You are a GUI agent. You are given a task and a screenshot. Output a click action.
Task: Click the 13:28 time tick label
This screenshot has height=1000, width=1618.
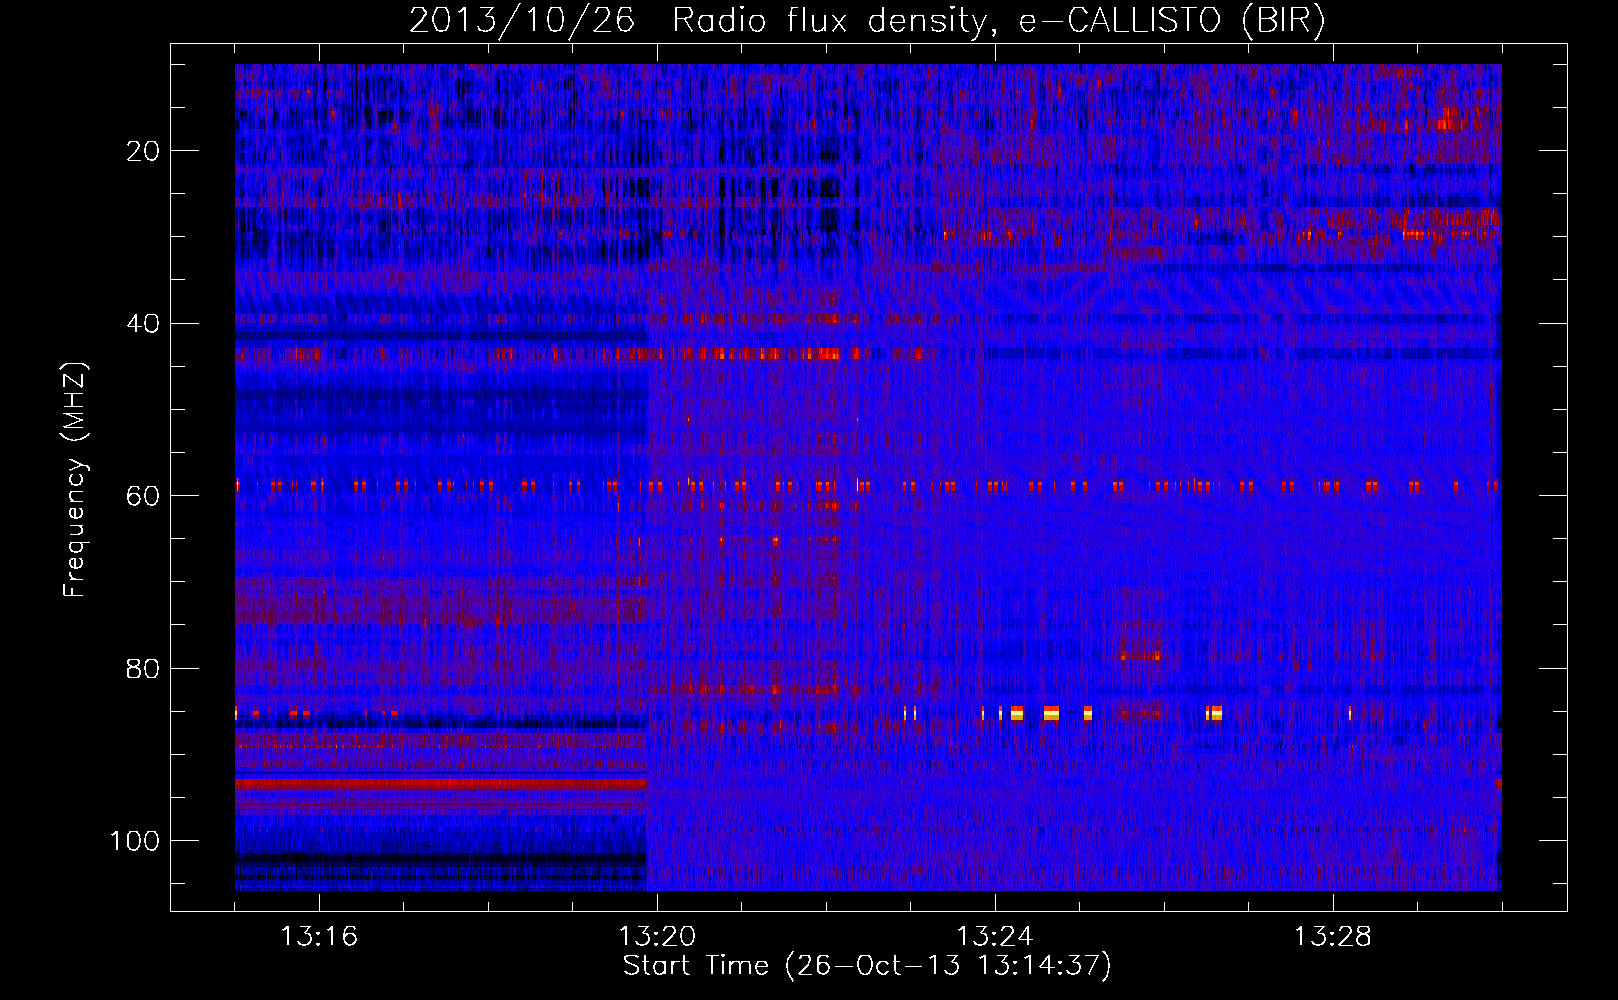coord(1333,937)
